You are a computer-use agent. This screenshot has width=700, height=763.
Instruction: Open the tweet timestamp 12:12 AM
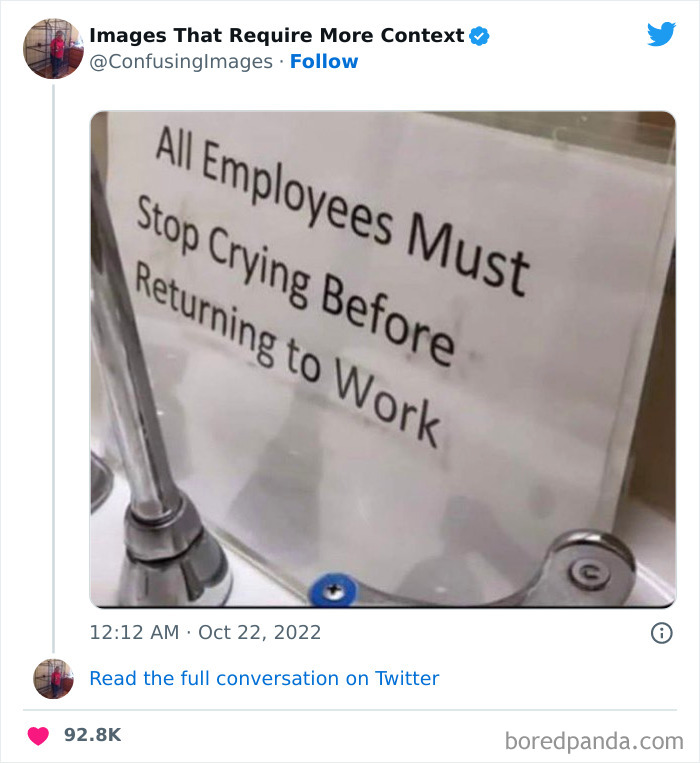[134, 632]
